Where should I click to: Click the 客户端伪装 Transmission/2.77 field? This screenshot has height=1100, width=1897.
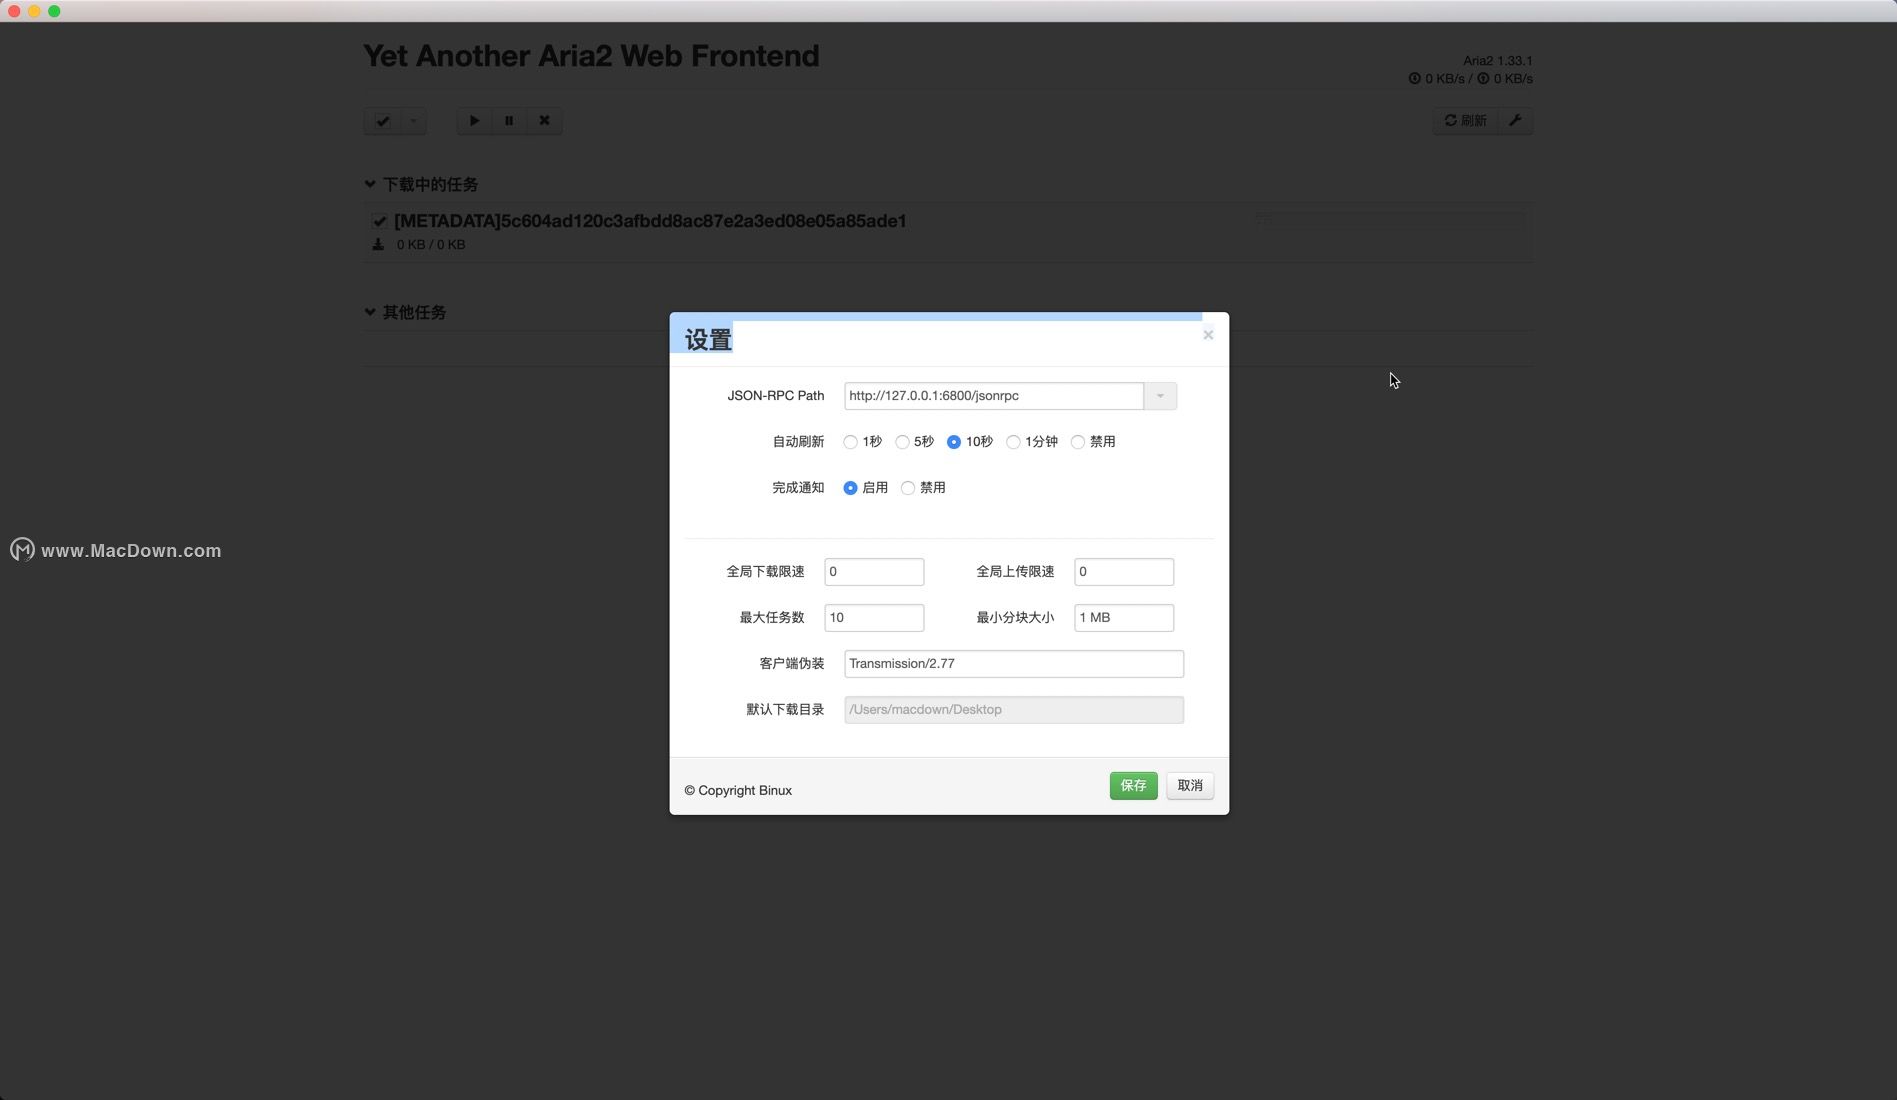[x=1014, y=664]
